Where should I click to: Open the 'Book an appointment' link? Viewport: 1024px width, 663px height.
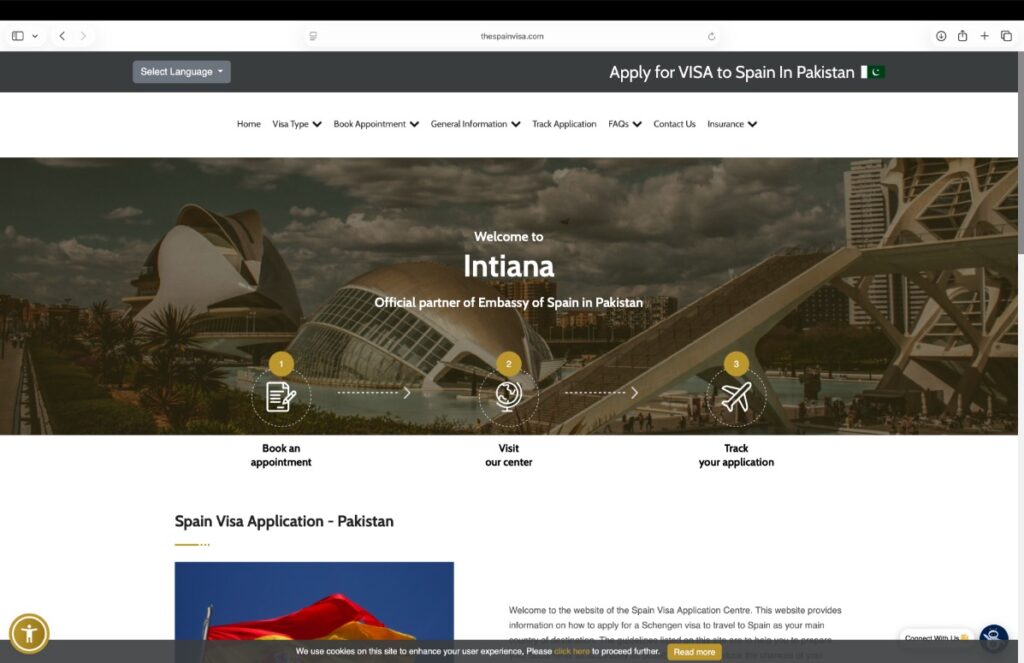tap(281, 455)
